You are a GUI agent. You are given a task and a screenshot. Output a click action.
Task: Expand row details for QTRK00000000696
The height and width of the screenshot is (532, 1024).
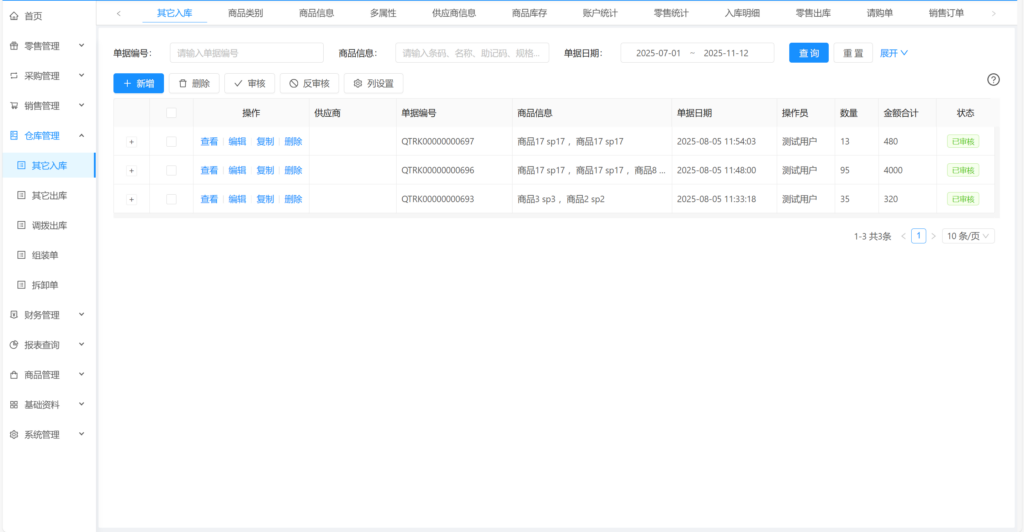(x=131, y=171)
